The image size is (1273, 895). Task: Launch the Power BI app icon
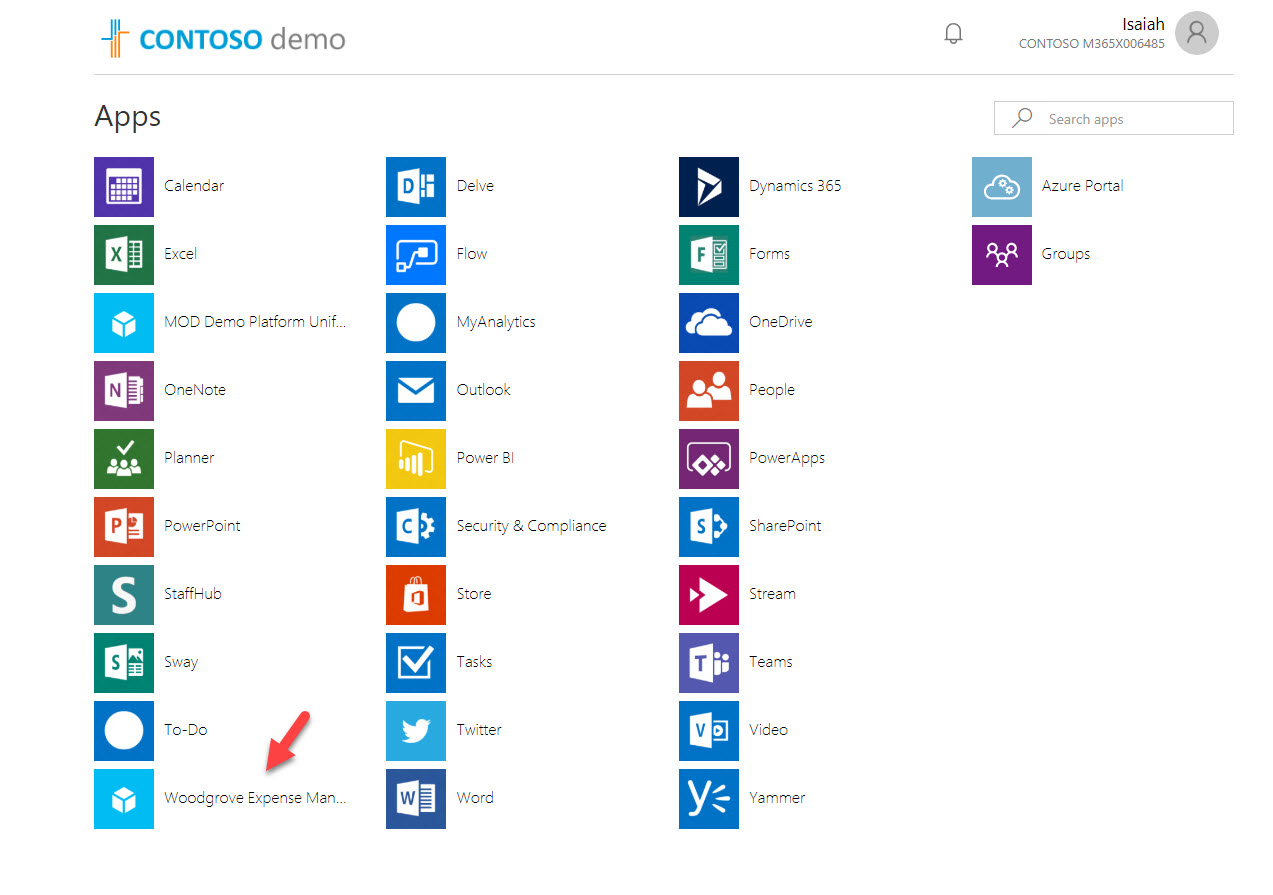tap(416, 458)
